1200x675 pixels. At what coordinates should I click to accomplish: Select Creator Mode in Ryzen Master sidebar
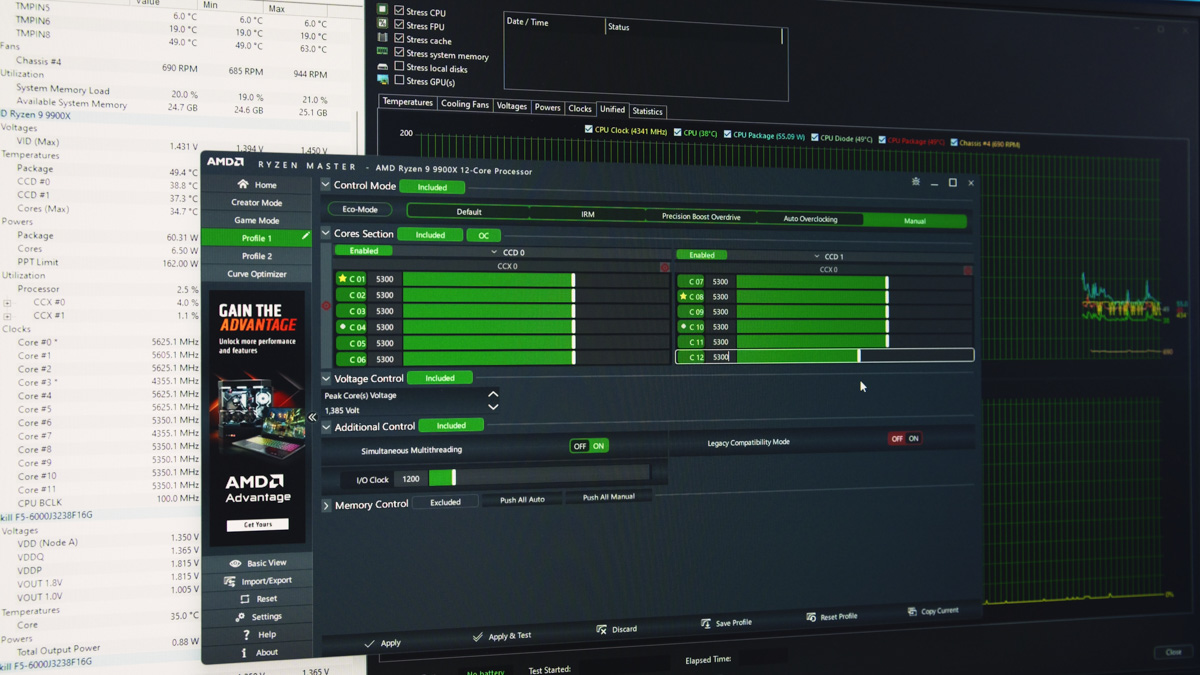(x=256, y=202)
